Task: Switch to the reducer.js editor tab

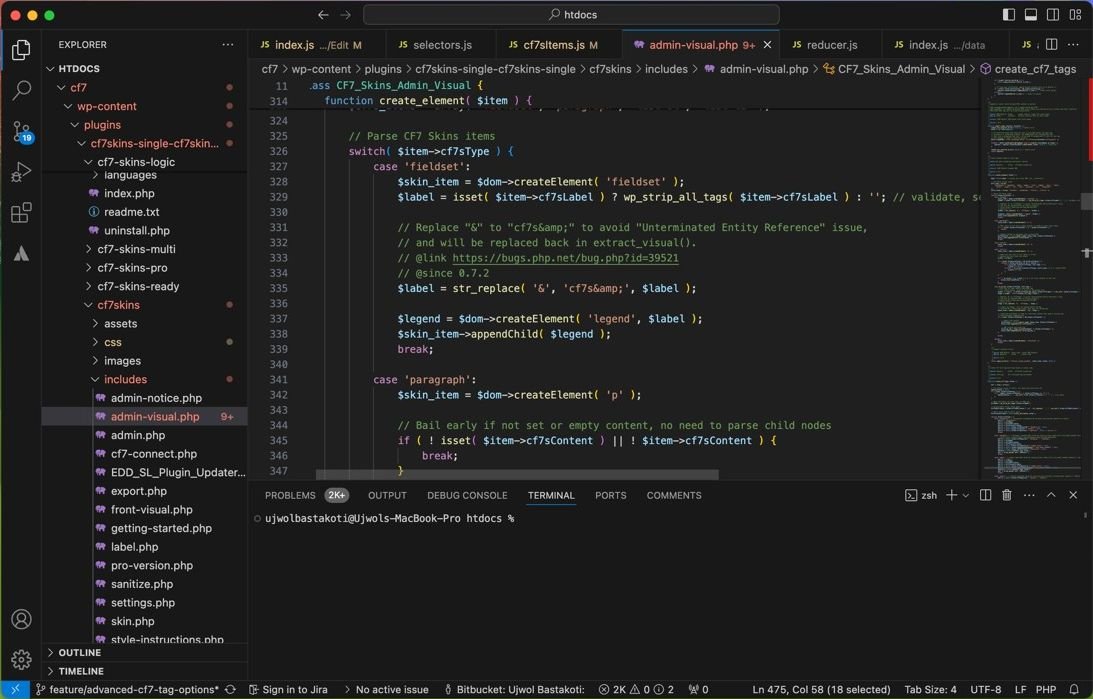Action: [831, 45]
